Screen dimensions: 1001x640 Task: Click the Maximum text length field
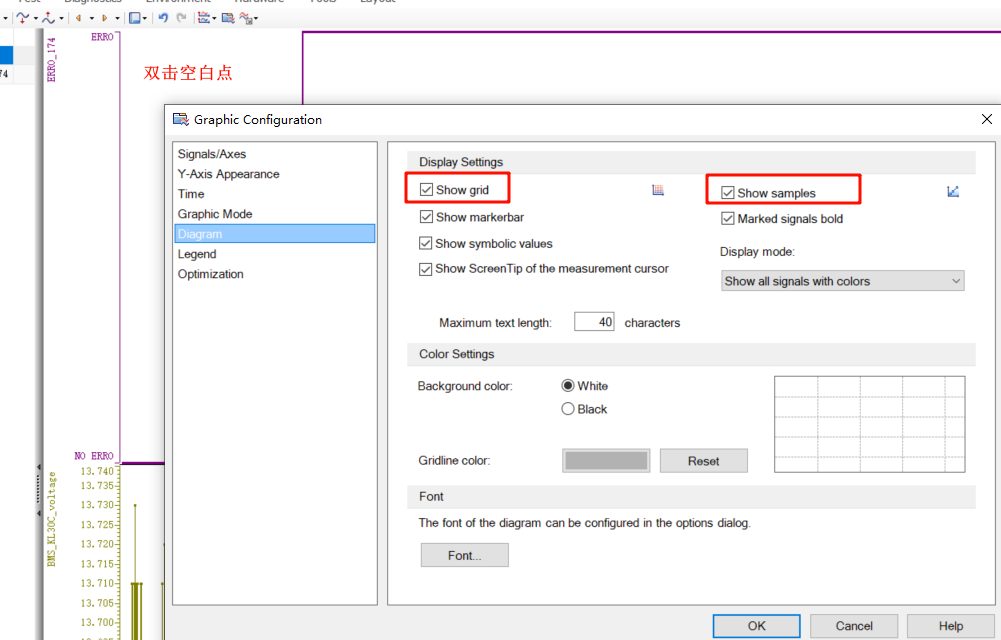coord(594,322)
